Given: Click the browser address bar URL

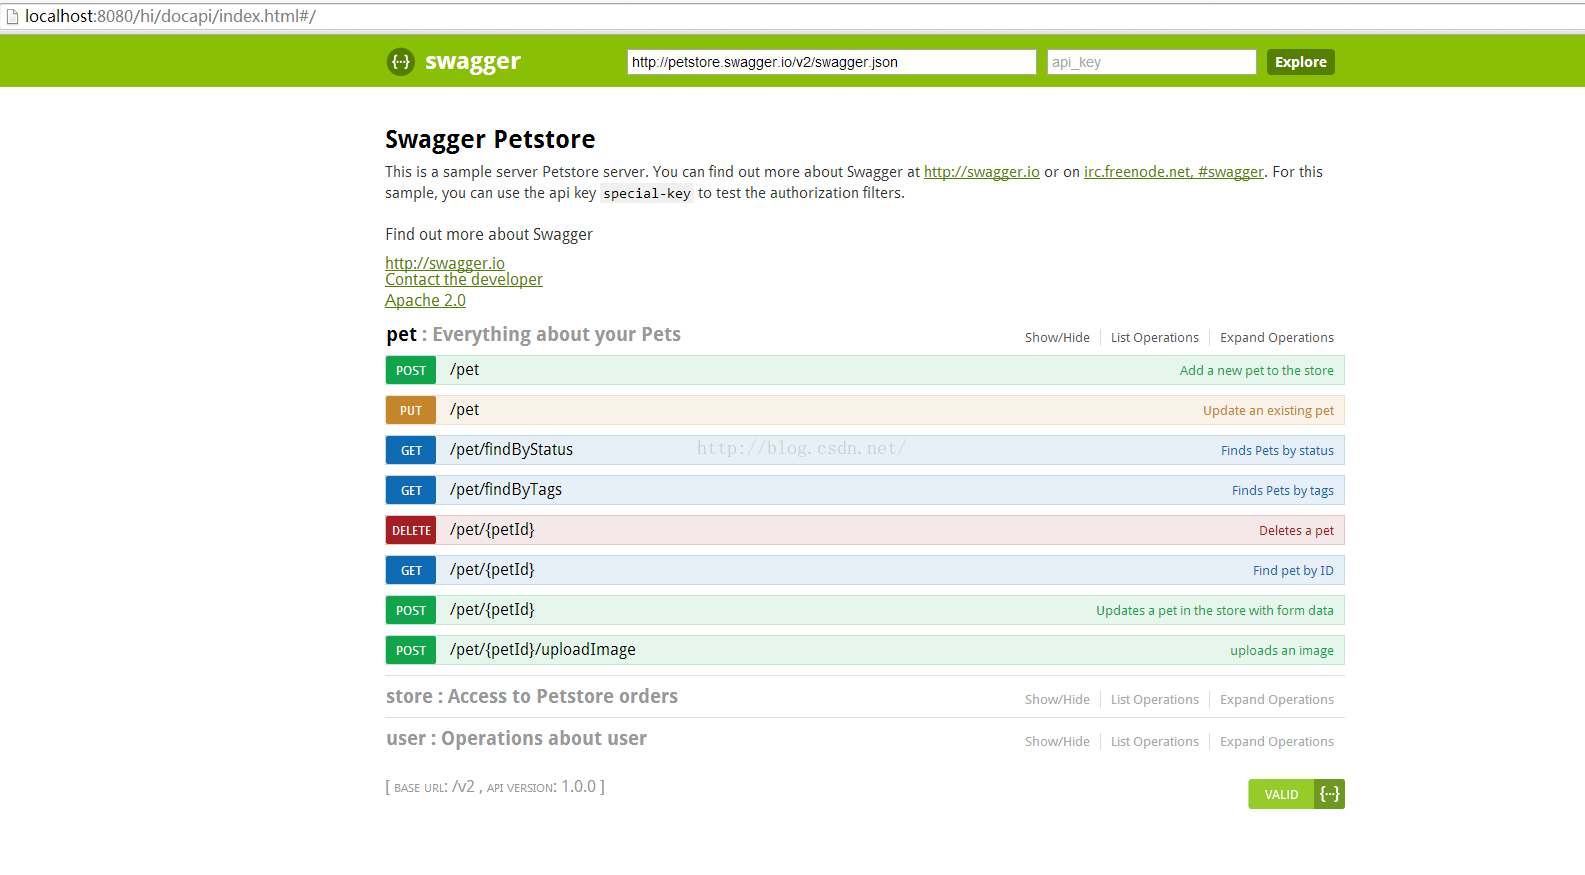Looking at the screenshot, I should click(170, 17).
